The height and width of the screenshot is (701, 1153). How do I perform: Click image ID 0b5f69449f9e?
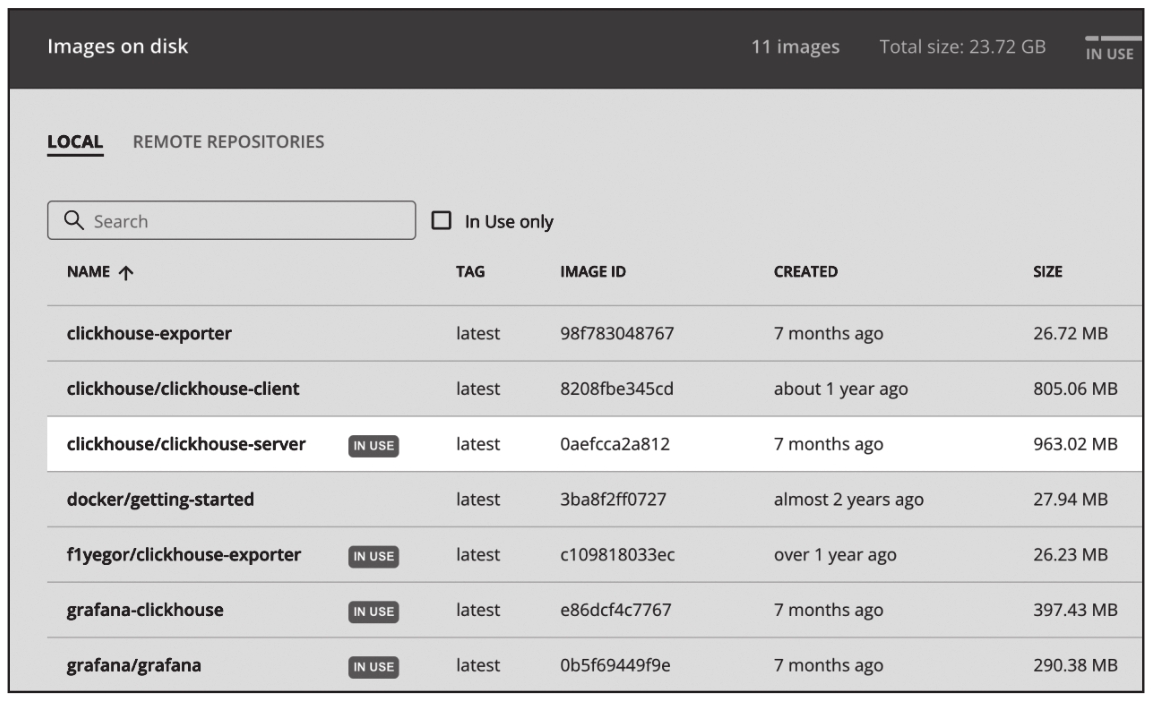point(615,665)
